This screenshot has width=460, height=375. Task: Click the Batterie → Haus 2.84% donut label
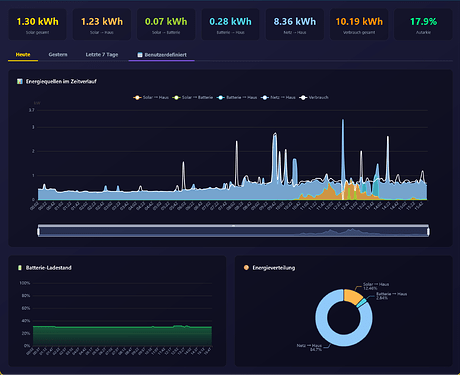point(391,296)
